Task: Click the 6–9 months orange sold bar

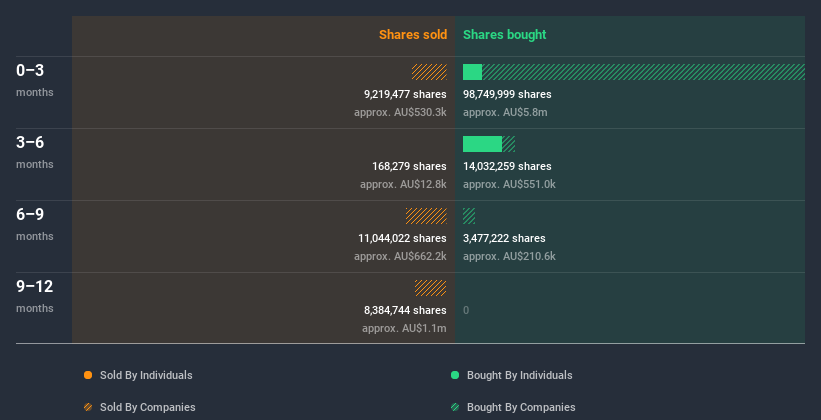Action: click(426, 216)
